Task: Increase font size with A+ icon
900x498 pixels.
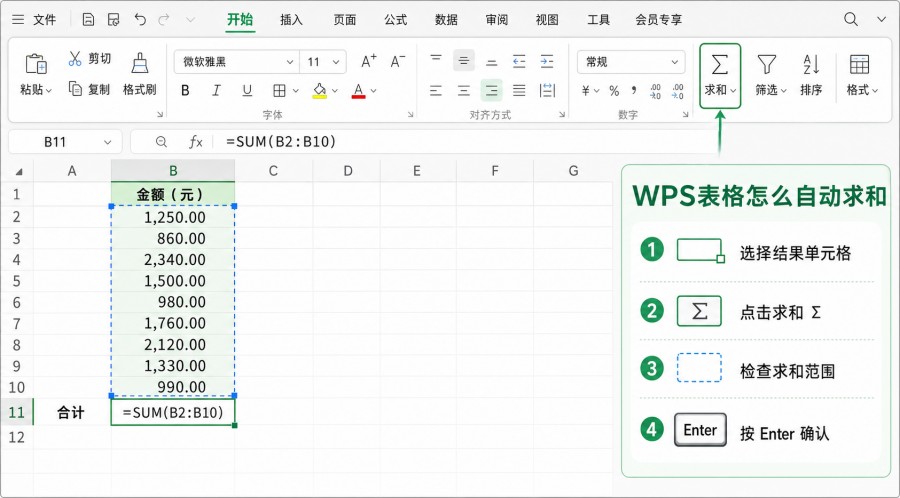Action: coord(368,61)
